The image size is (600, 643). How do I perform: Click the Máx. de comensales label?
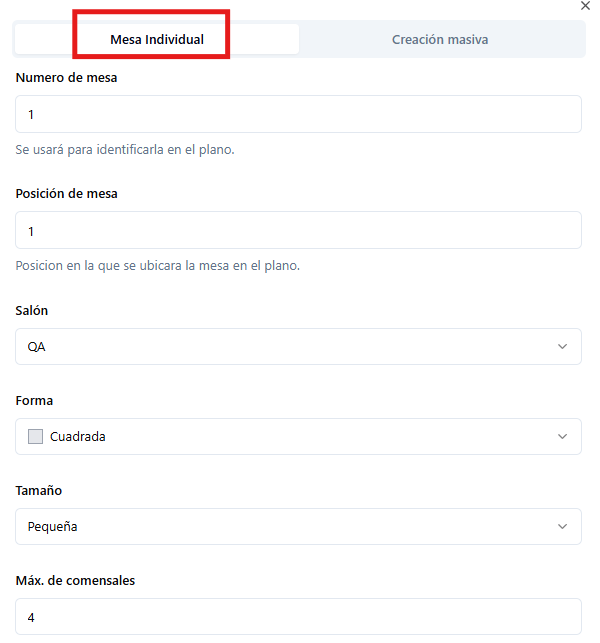[x=75, y=581]
